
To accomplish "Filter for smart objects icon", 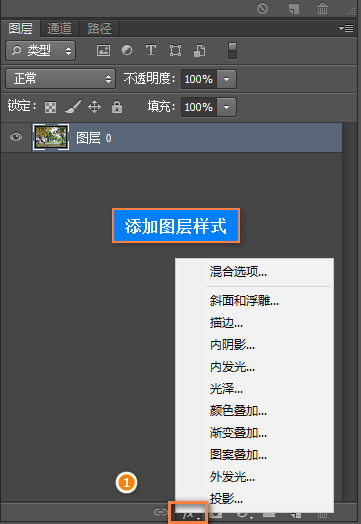I will [200, 50].
